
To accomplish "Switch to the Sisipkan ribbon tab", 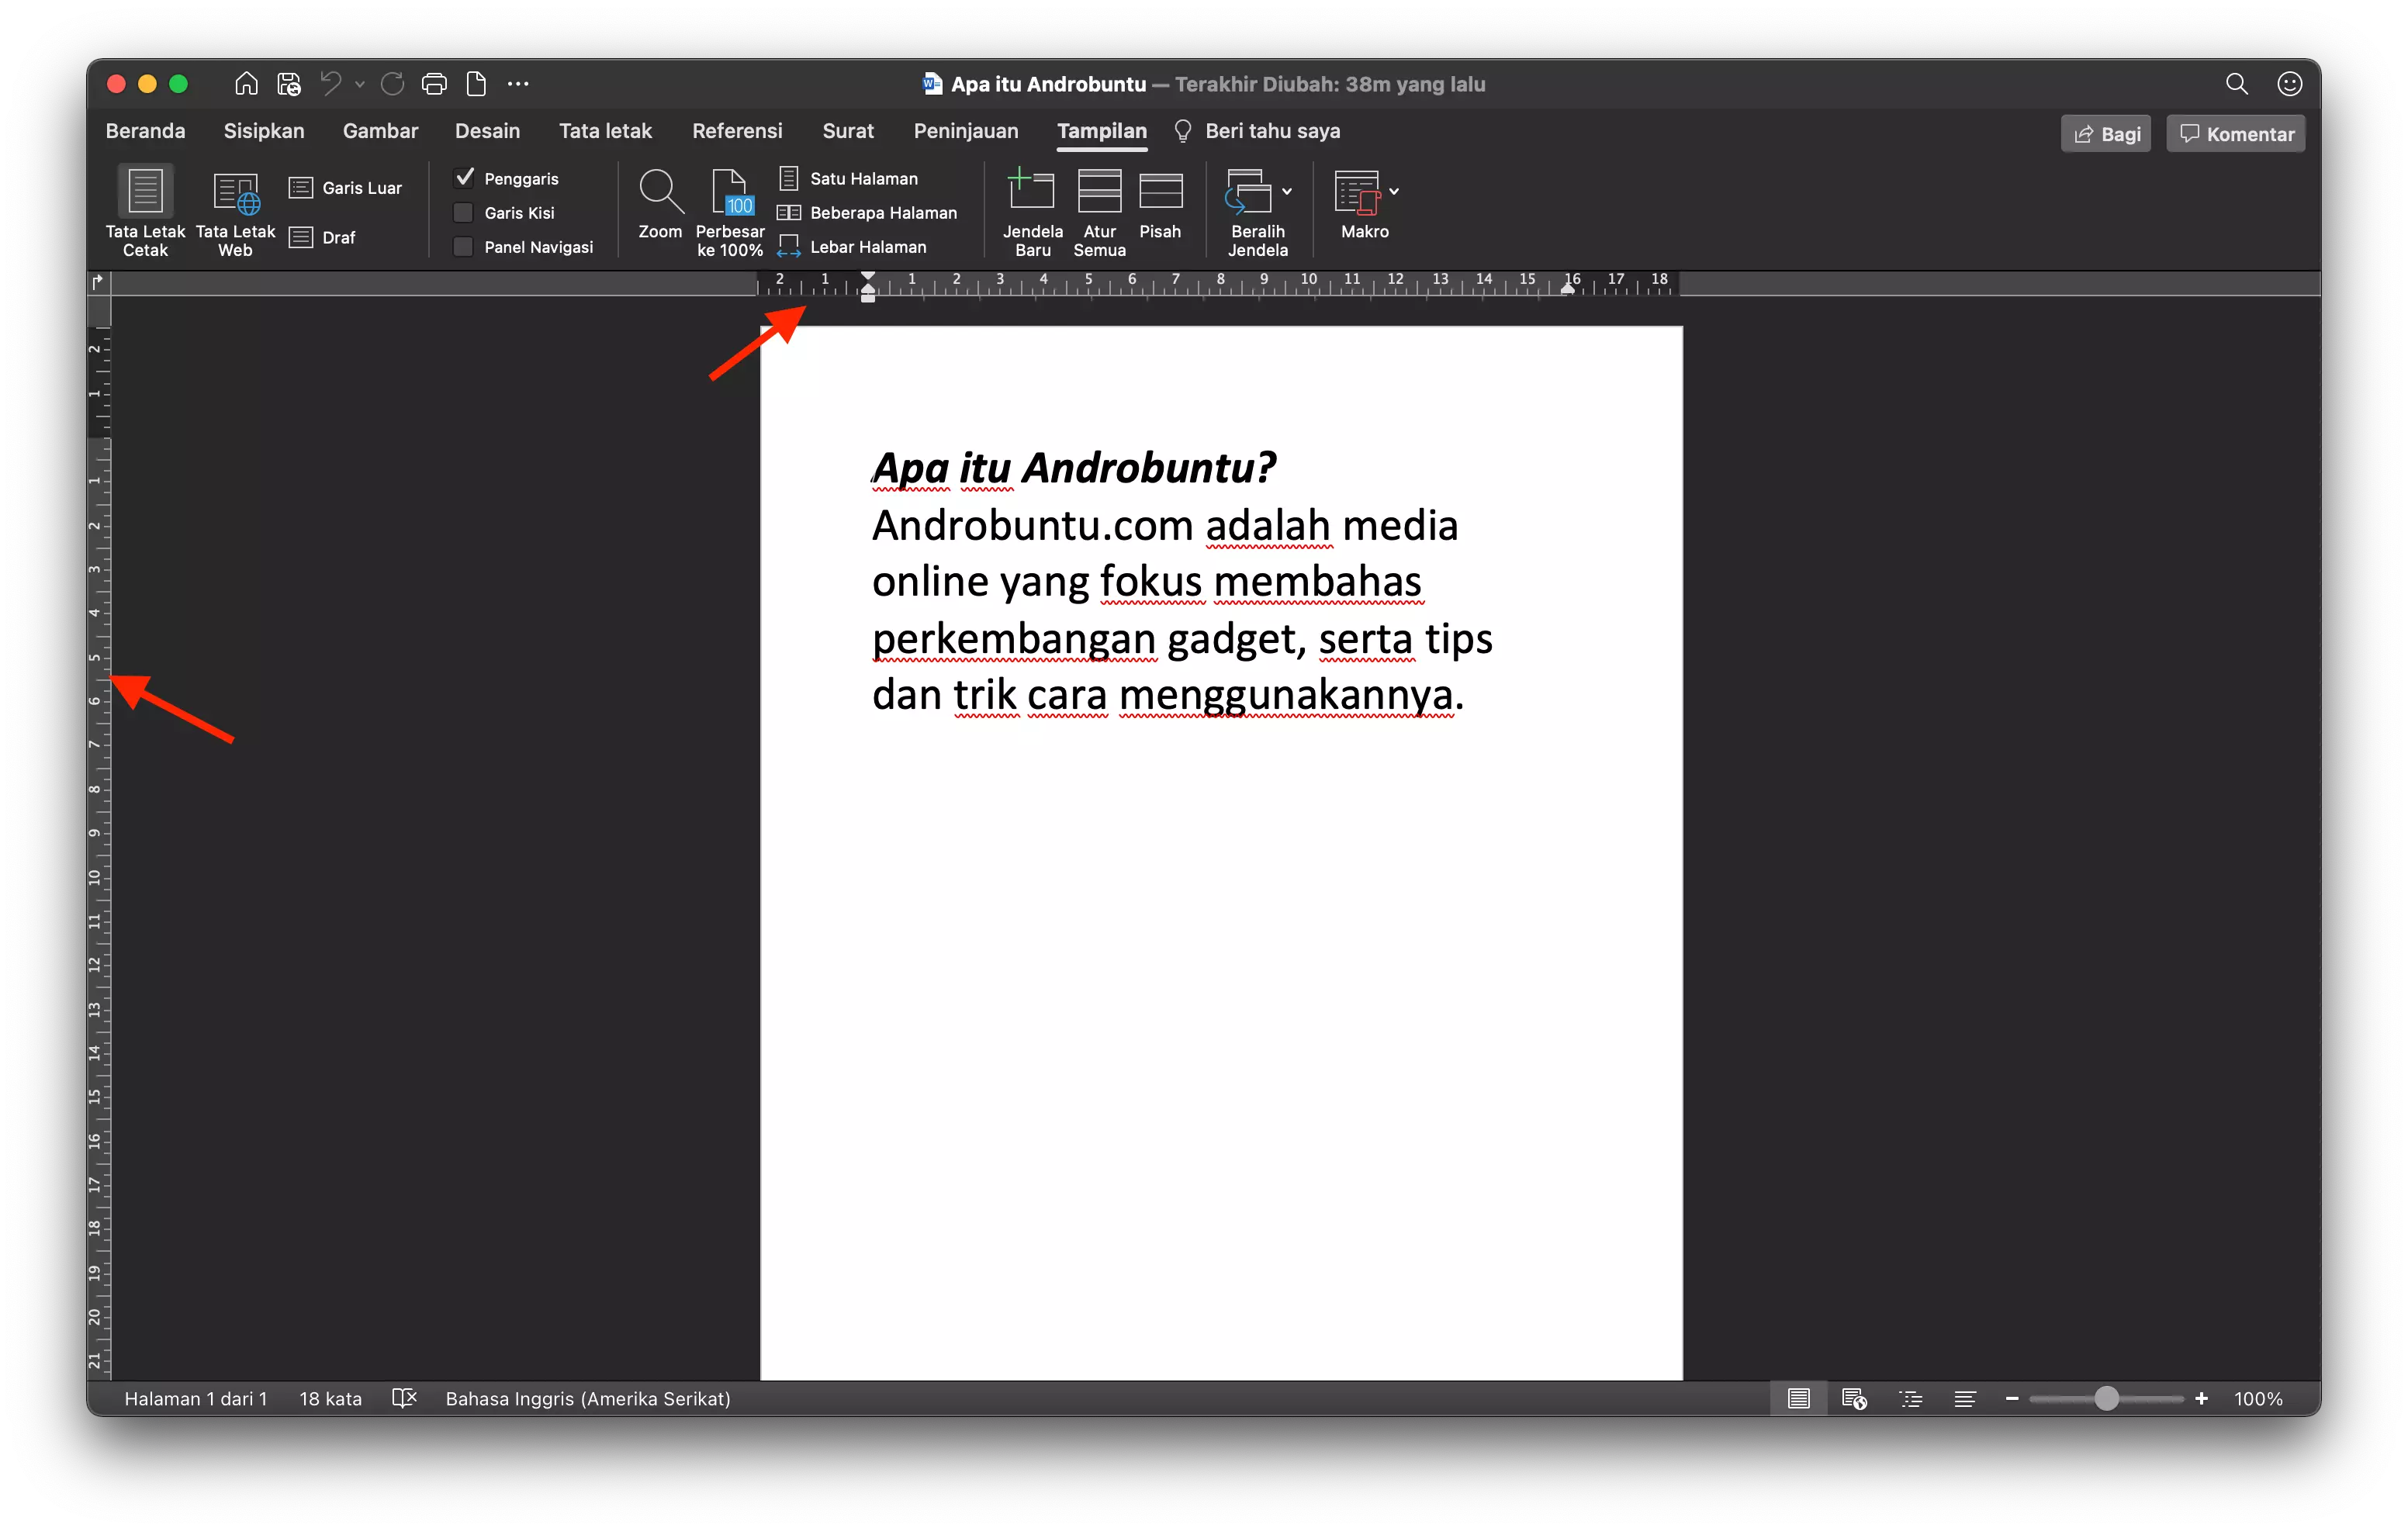I will [263, 130].
